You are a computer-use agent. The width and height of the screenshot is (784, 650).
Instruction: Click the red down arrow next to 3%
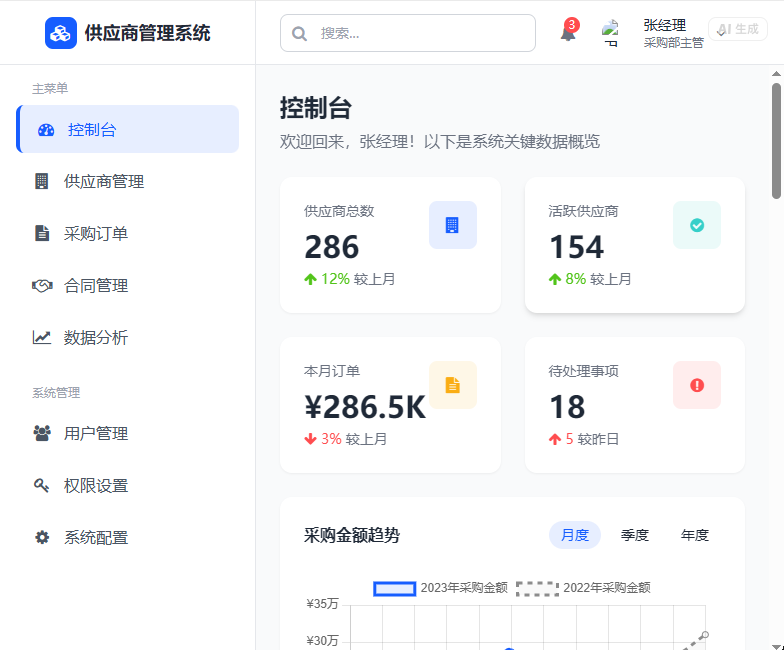310,439
